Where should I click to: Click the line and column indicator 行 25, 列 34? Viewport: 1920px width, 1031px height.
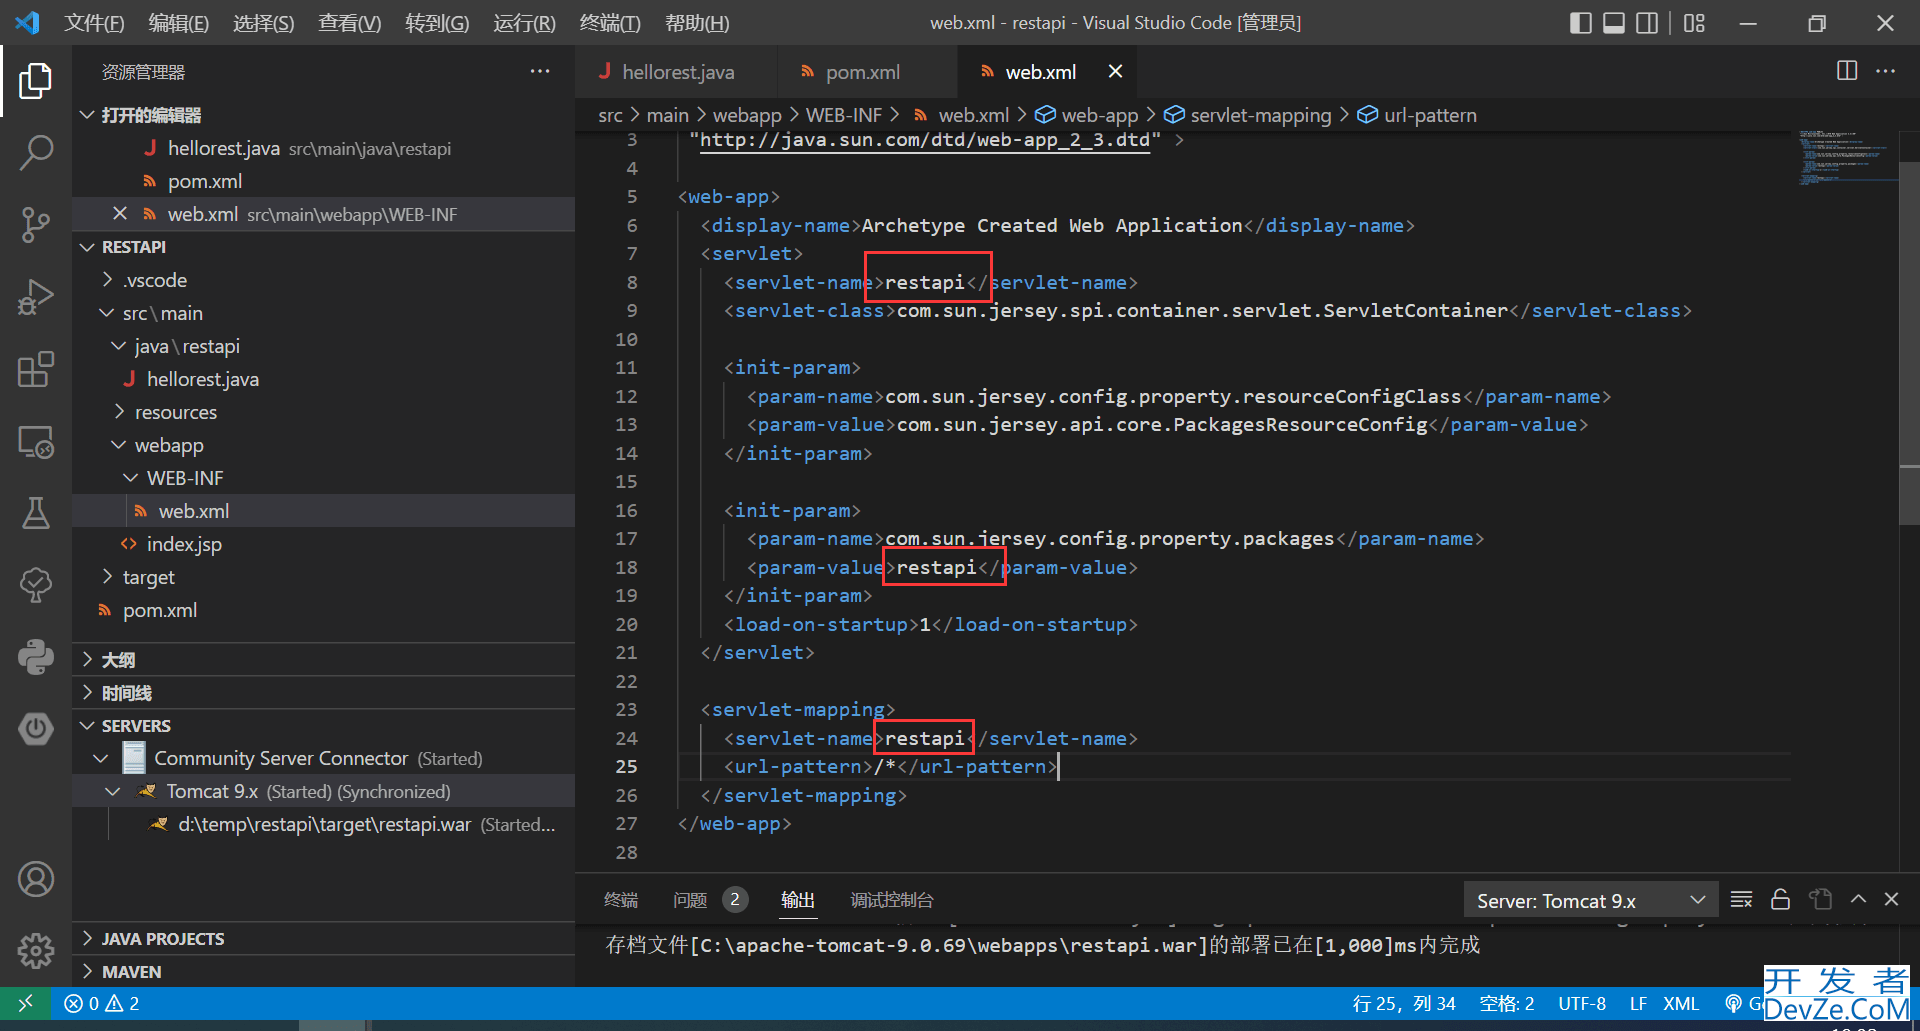pyautogui.click(x=1403, y=1003)
